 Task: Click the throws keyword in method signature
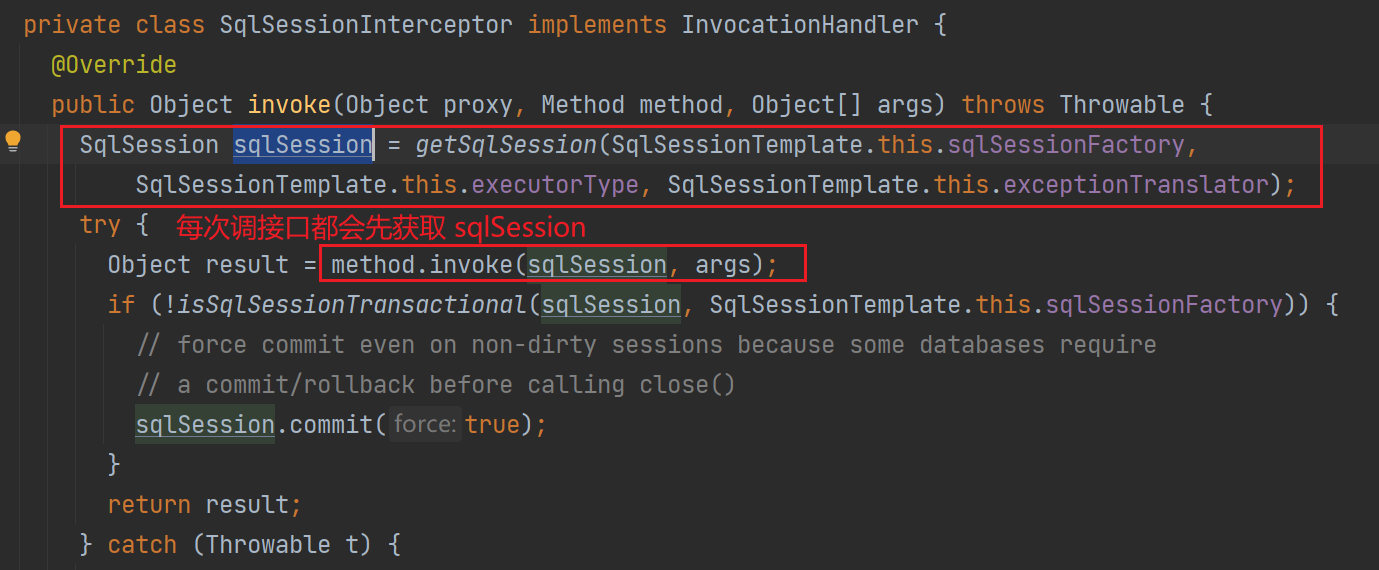[x=1003, y=105]
